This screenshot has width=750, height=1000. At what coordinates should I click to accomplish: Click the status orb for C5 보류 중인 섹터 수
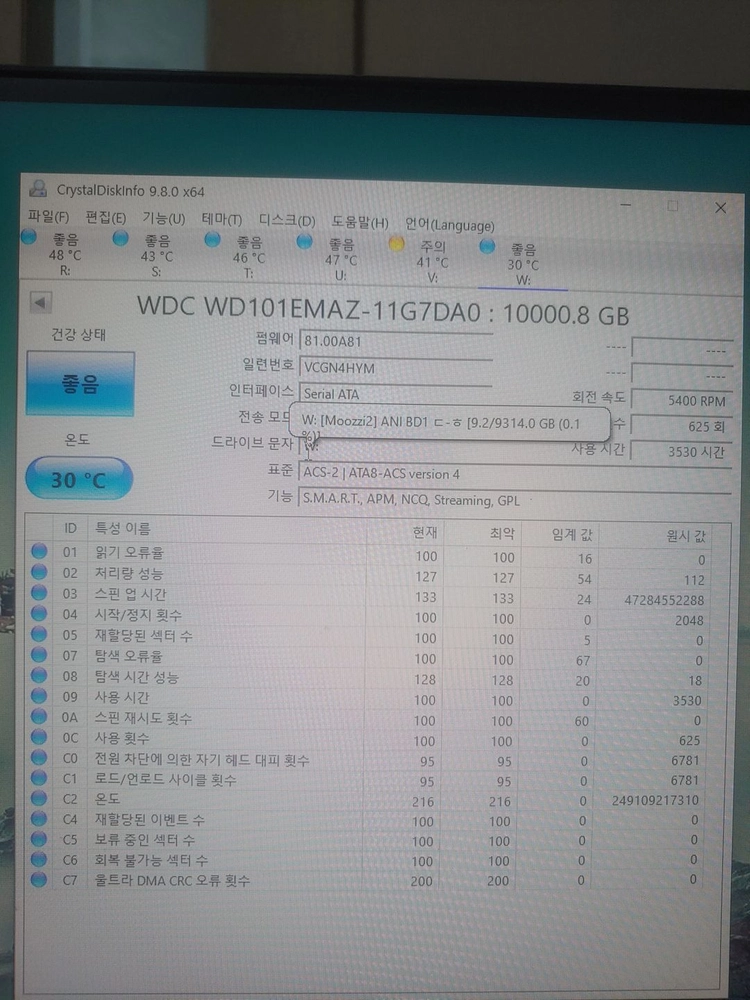click(39, 839)
